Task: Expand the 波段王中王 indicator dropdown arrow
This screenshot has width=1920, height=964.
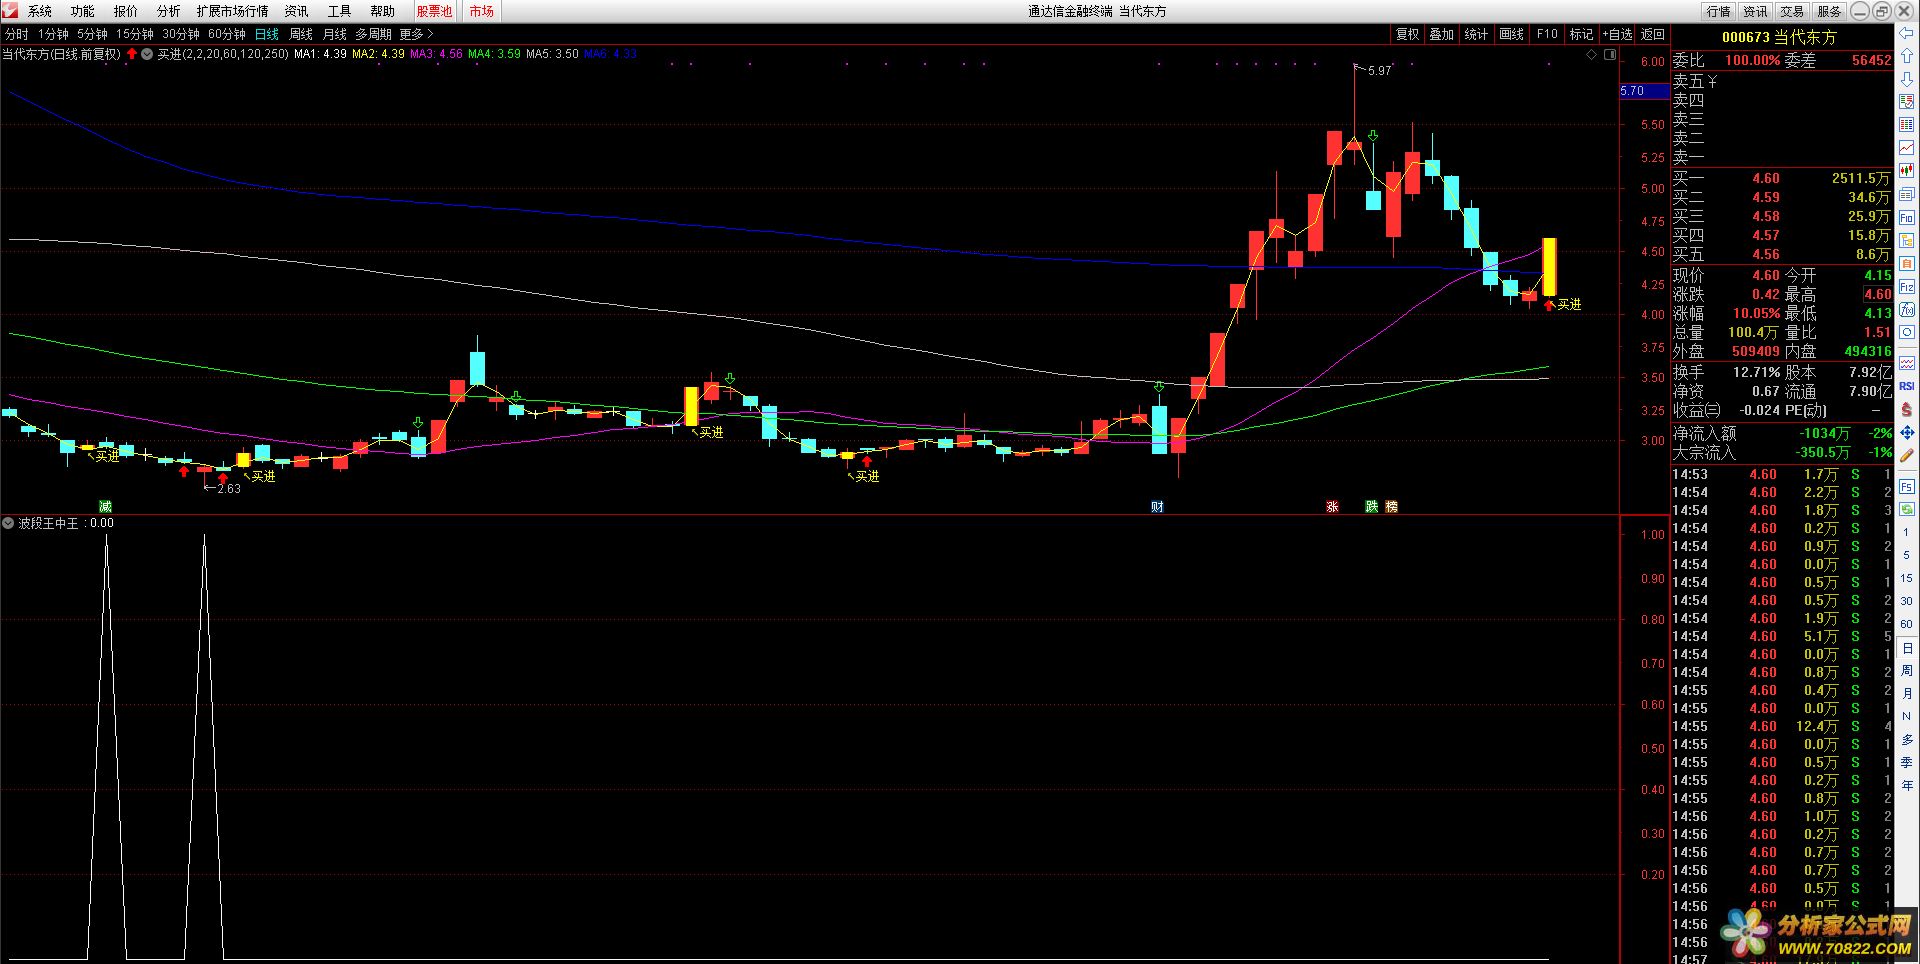Action: coord(8,523)
